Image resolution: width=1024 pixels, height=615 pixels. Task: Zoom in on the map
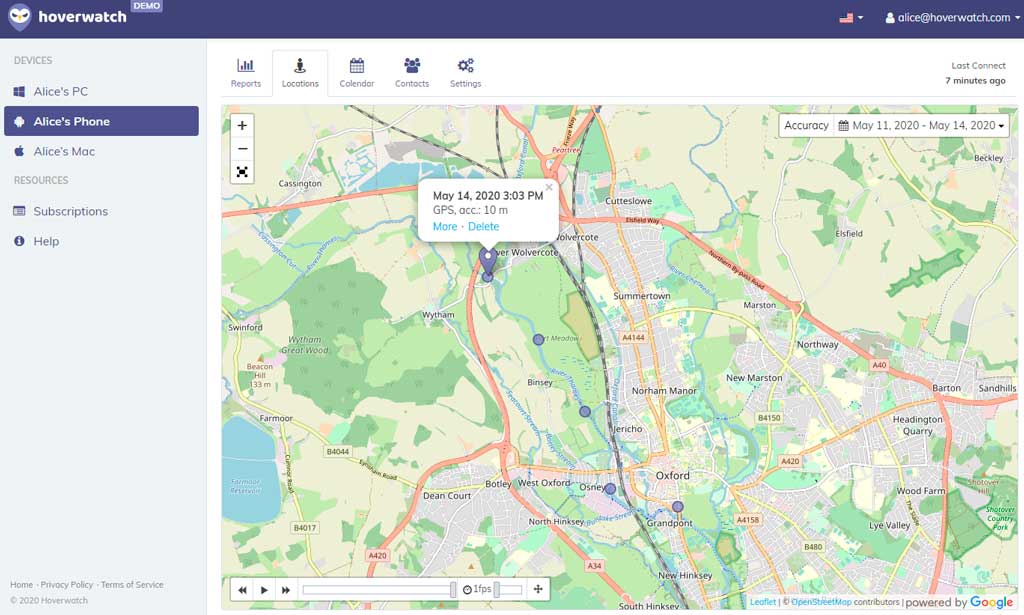[x=242, y=126]
